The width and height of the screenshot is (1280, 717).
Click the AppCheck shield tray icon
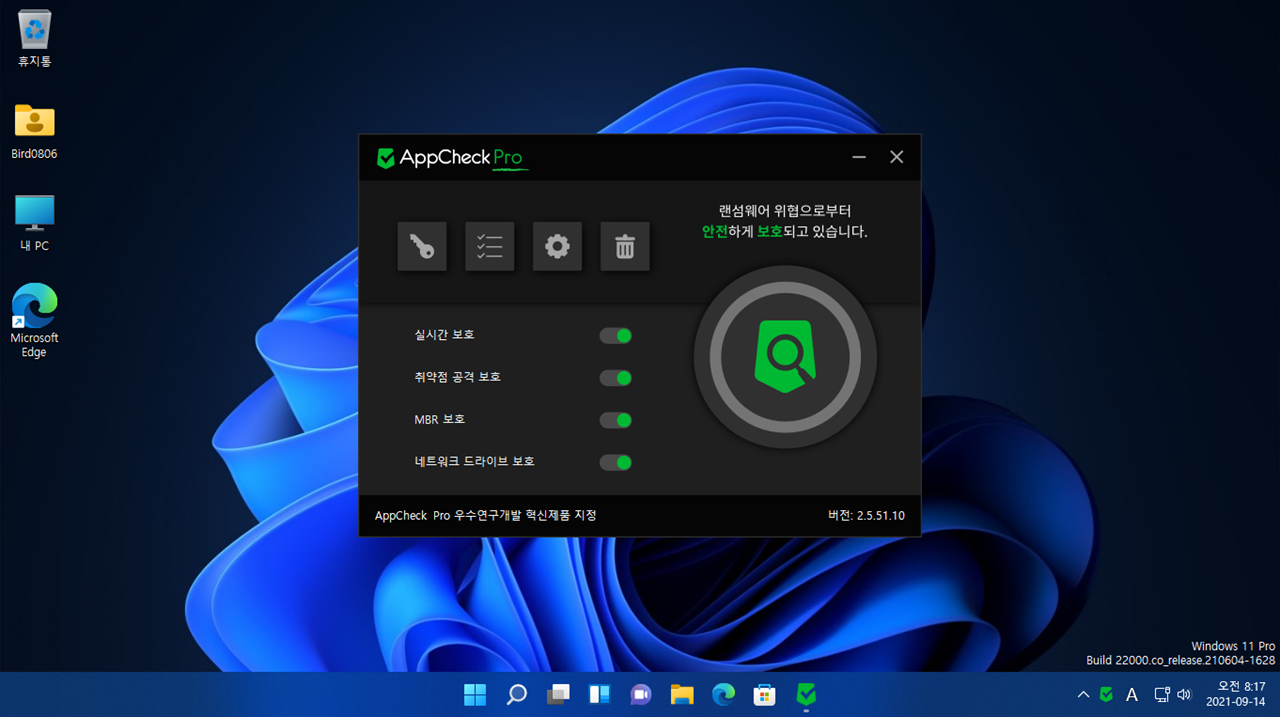tap(1106, 694)
